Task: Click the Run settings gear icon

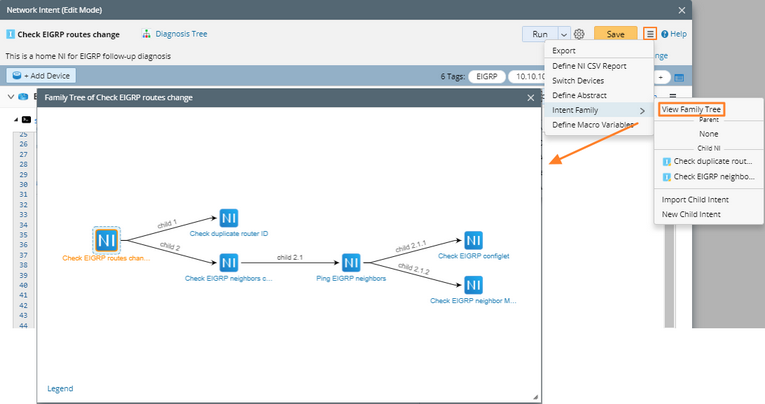Action: point(579,34)
